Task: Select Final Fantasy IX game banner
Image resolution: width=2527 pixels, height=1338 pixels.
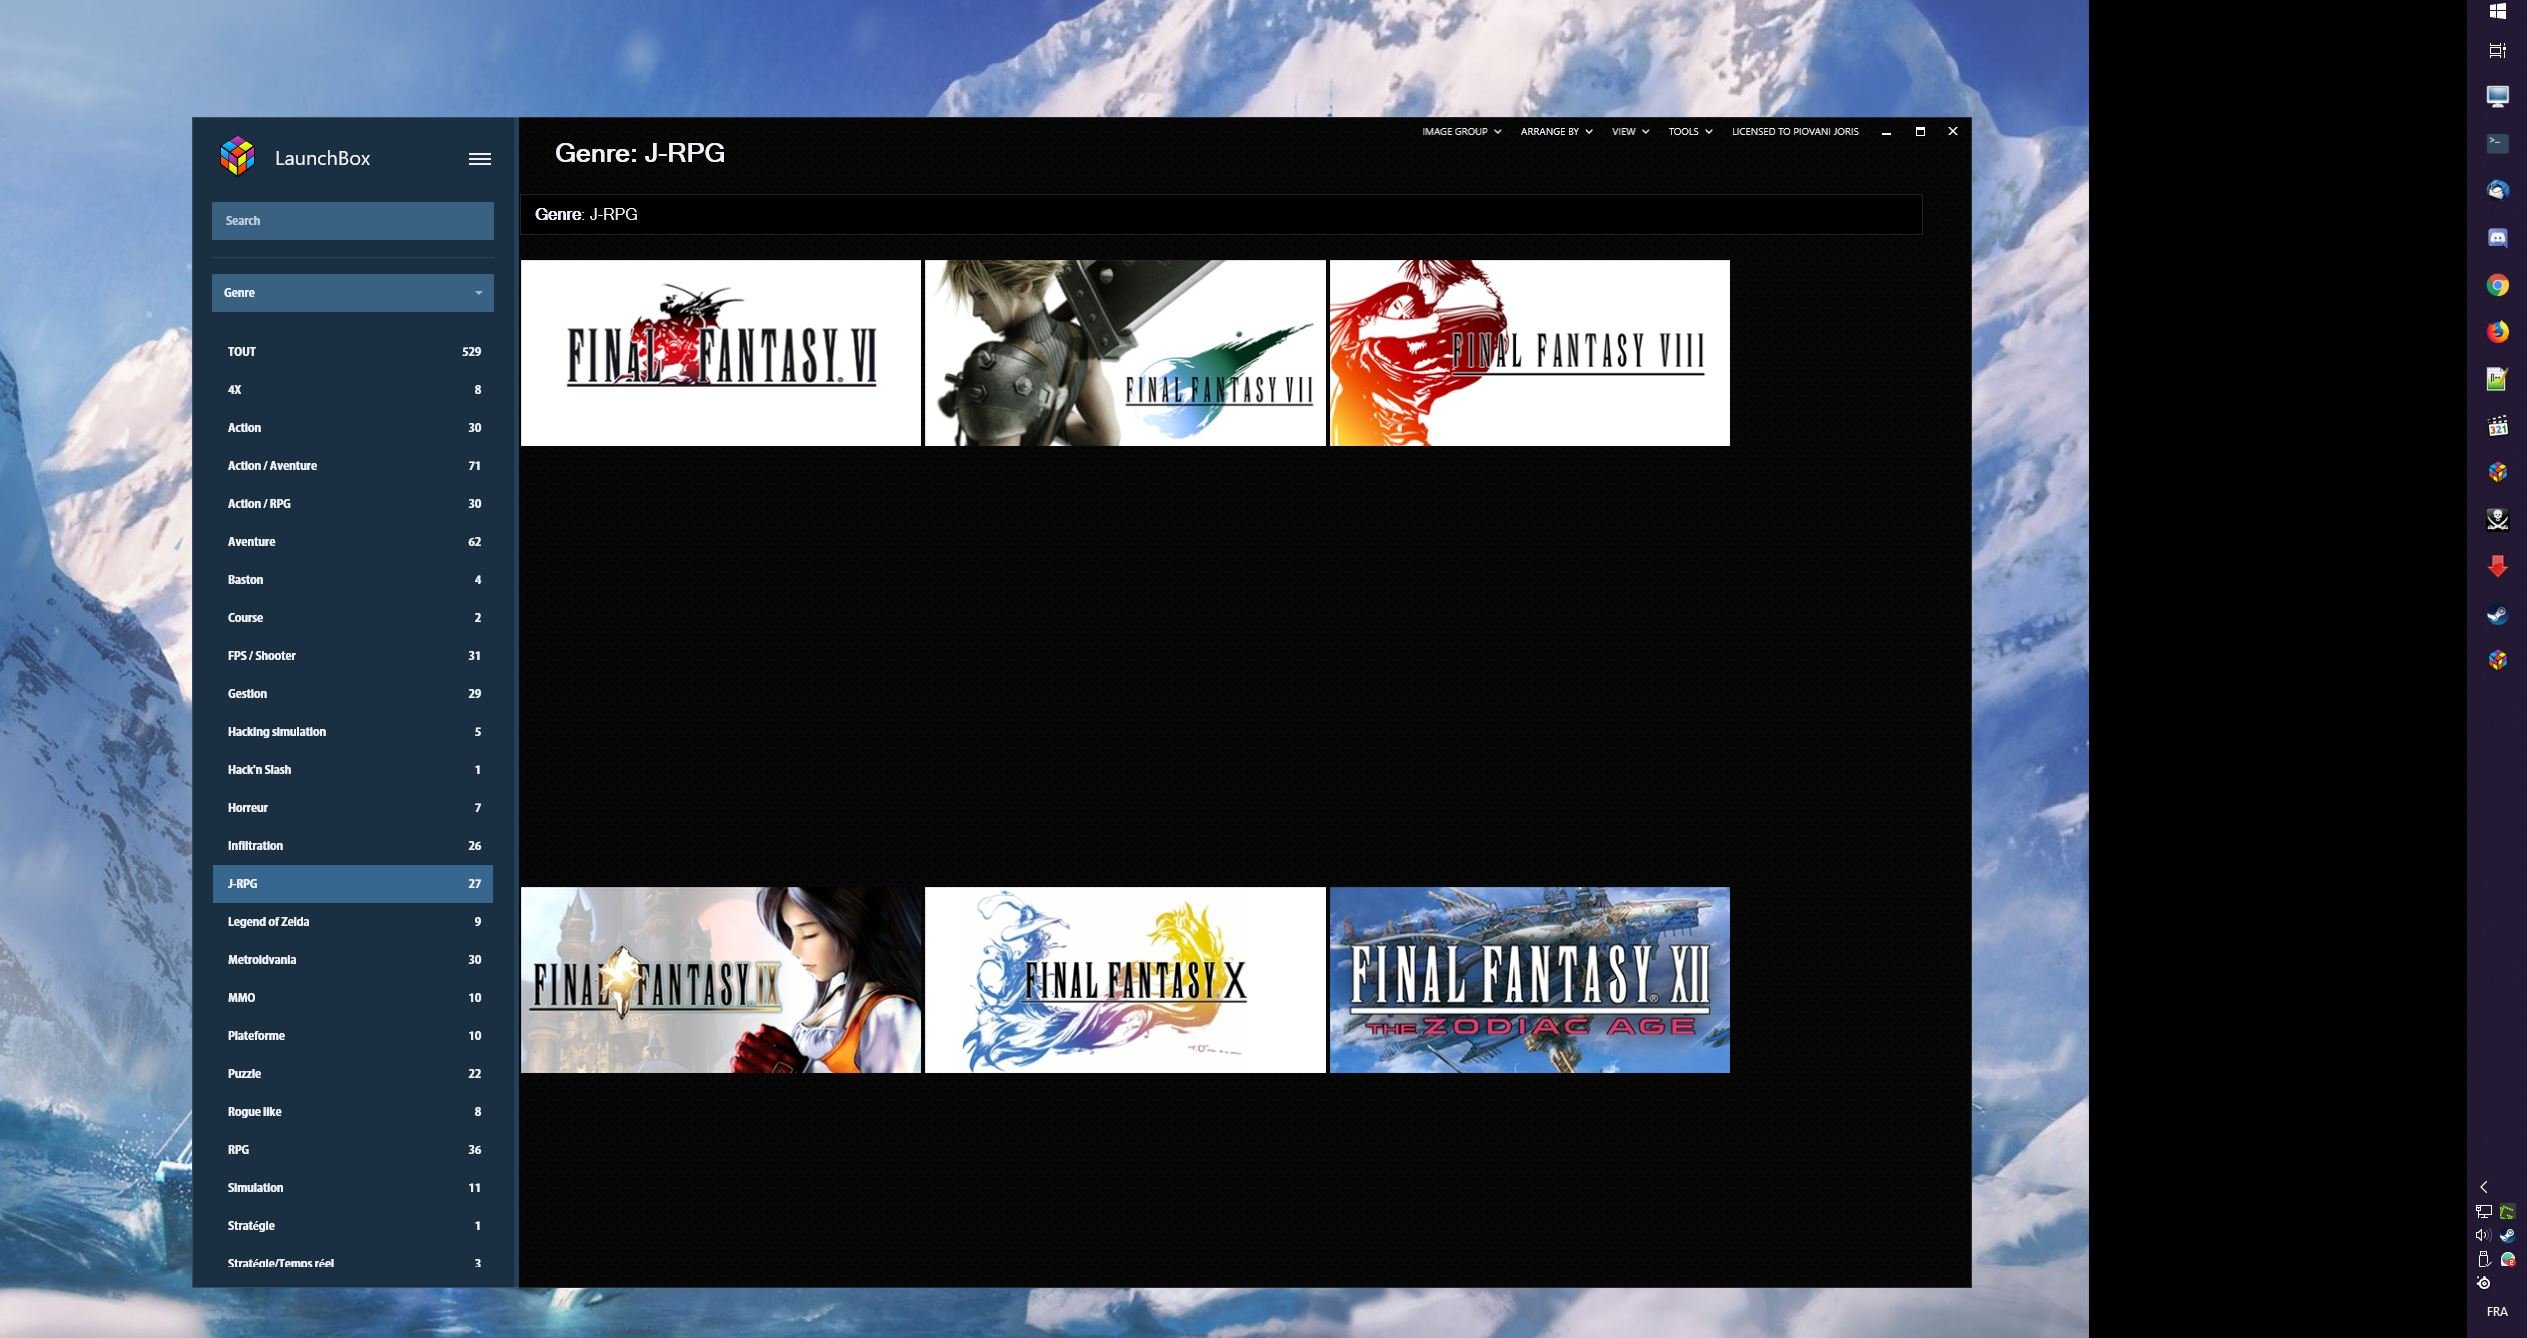Action: click(720, 980)
